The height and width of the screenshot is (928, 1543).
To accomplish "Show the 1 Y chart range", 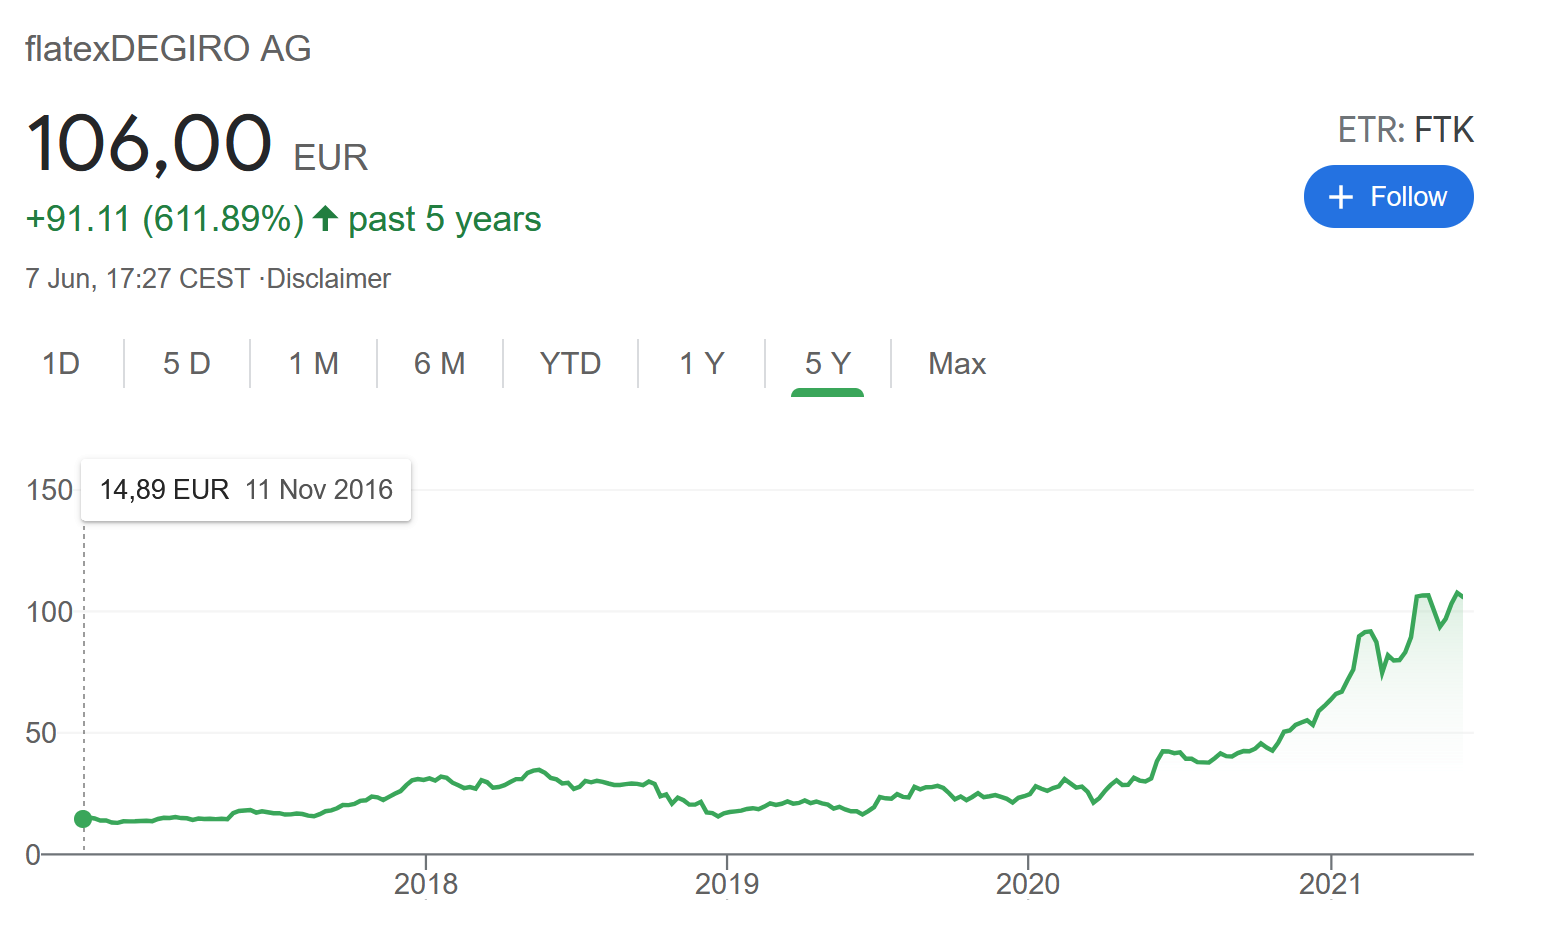I will click(701, 363).
